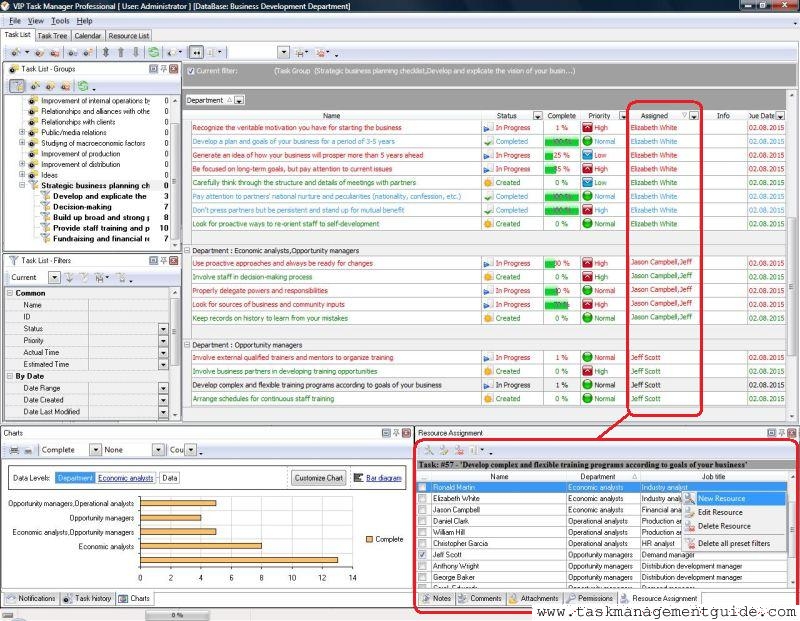Uncheck the Current filter checkbox

coord(191,71)
